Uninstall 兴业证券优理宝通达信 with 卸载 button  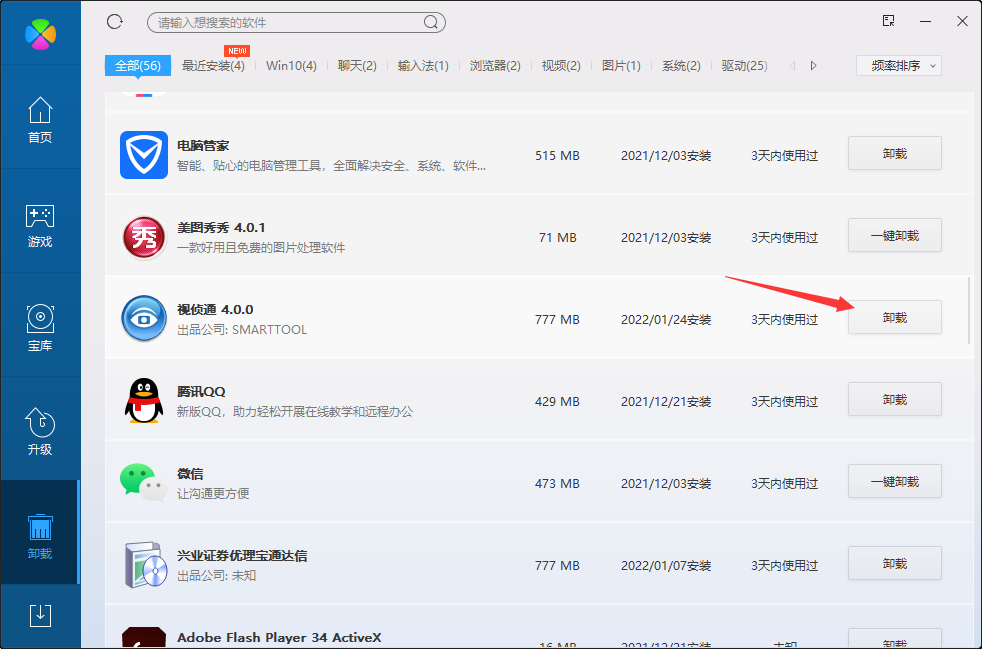(x=895, y=564)
